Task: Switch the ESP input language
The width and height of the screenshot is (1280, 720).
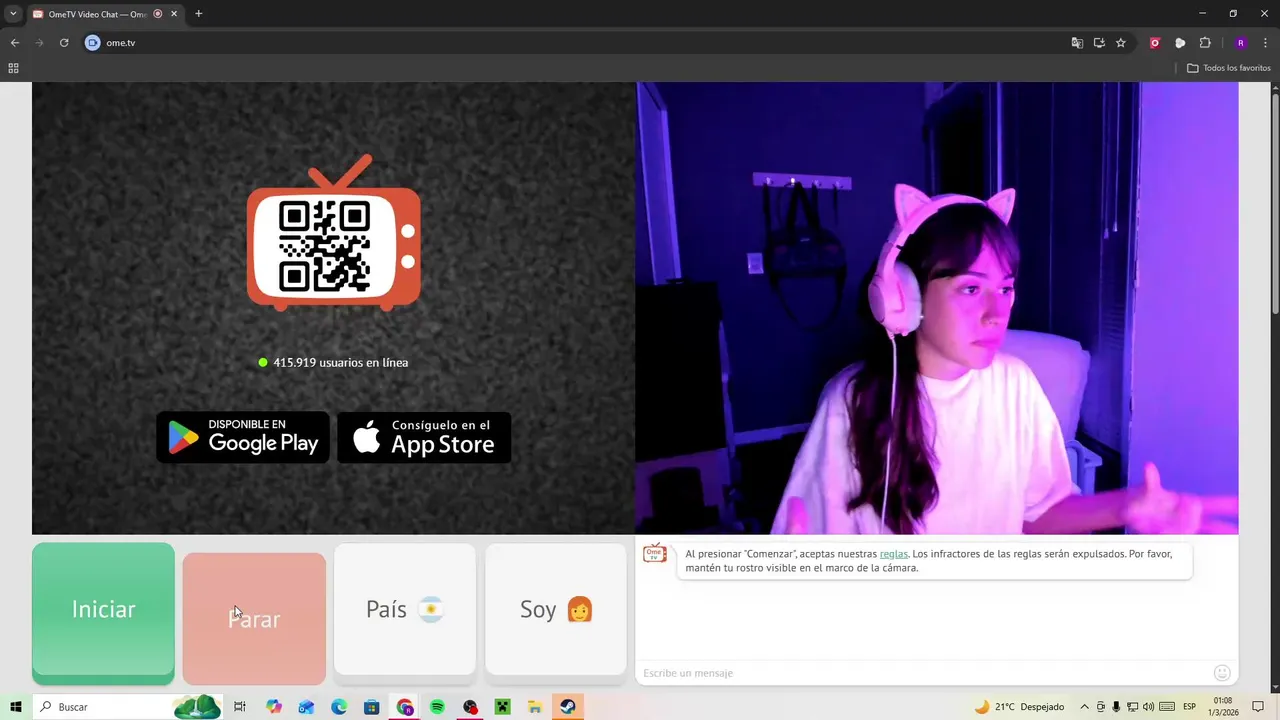Action: coord(1190,707)
